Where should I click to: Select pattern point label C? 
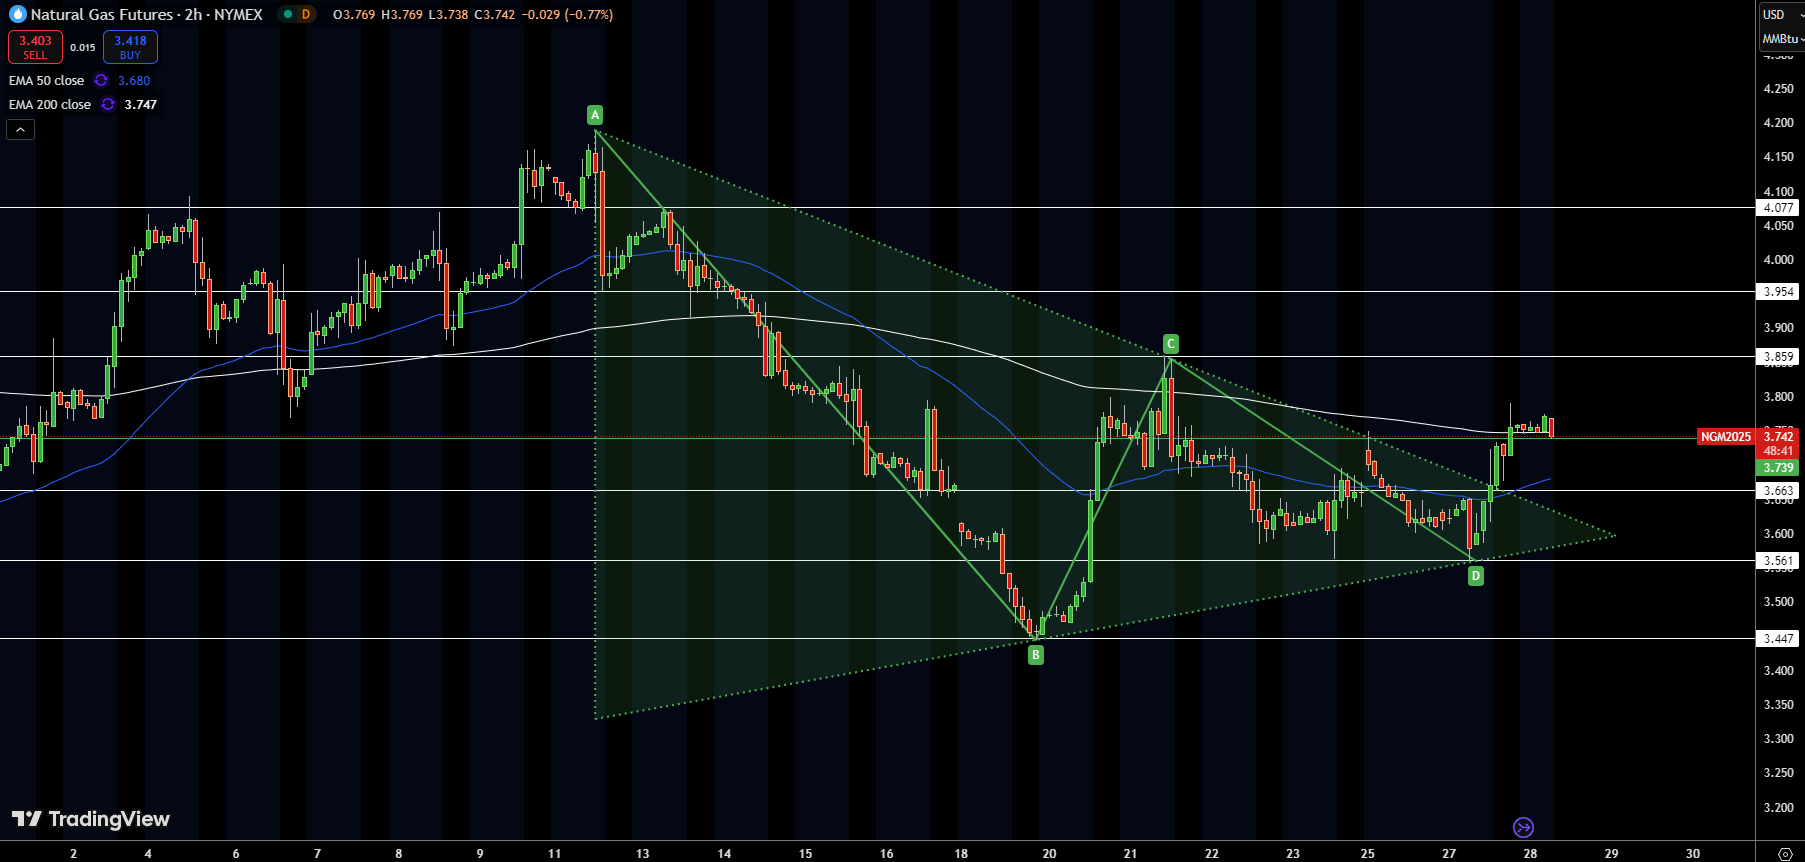(x=1171, y=344)
